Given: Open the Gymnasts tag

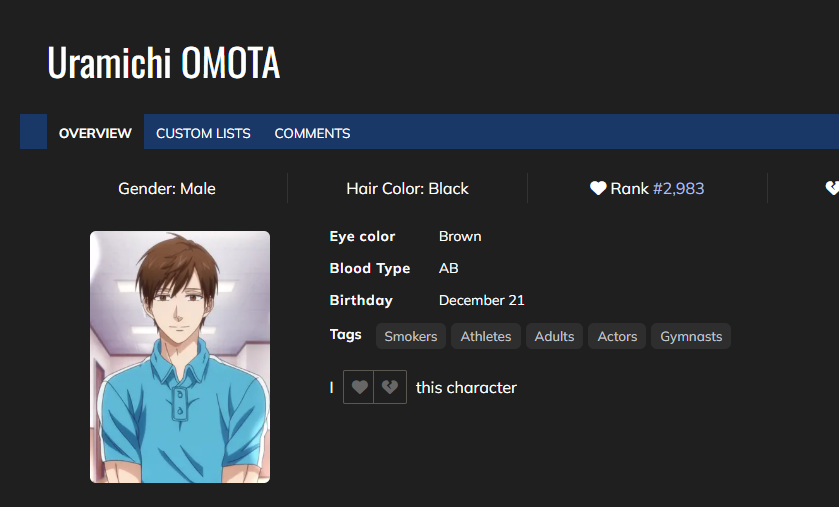Looking at the screenshot, I should pyautogui.click(x=691, y=336).
